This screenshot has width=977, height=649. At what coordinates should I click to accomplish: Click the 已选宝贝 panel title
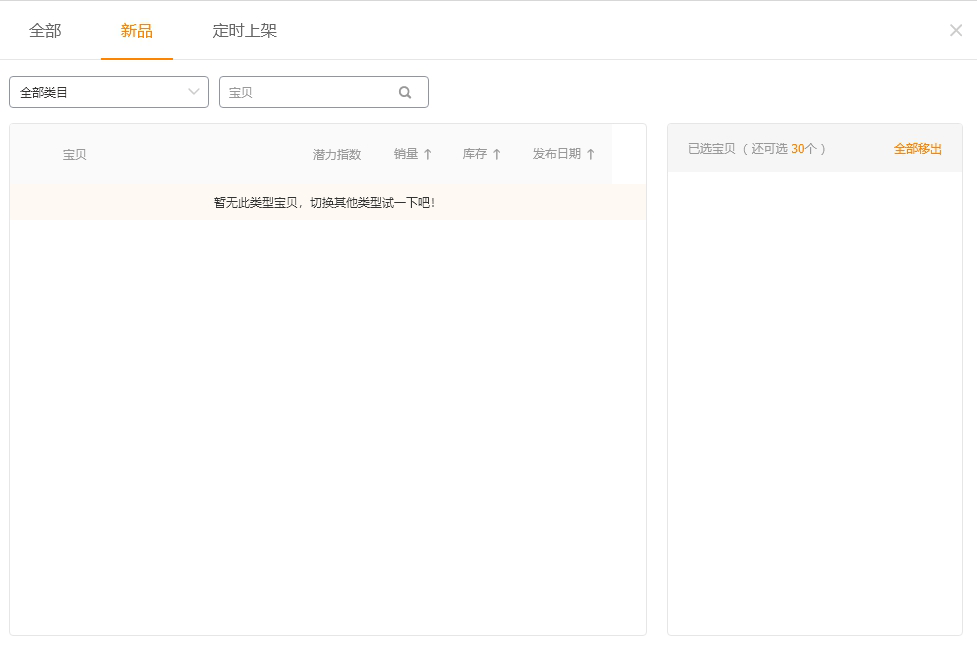pyautogui.click(x=712, y=149)
